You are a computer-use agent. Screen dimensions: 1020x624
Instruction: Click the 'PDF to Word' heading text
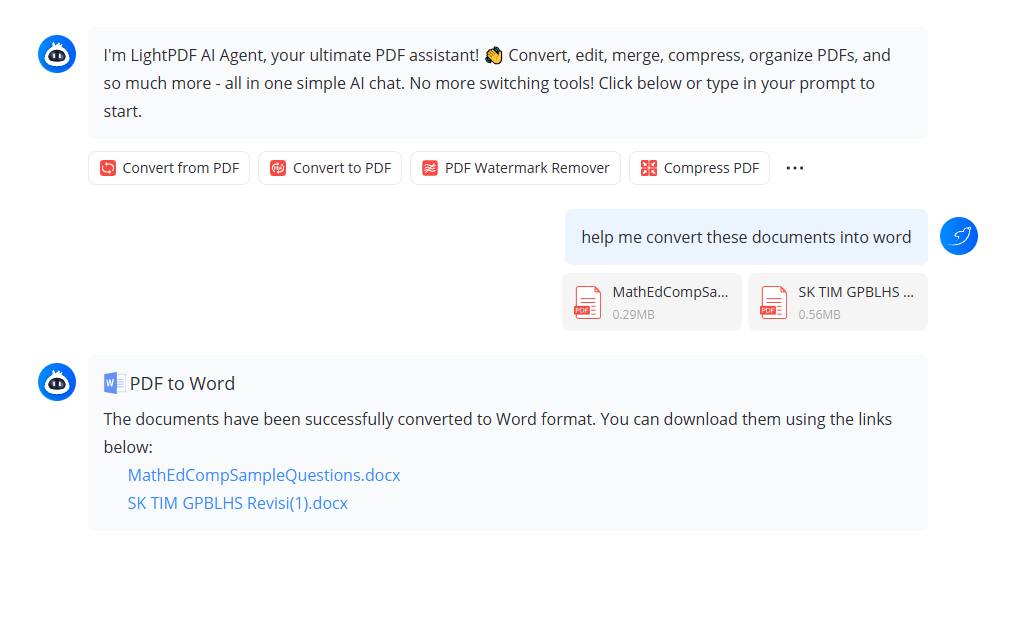point(182,383)
